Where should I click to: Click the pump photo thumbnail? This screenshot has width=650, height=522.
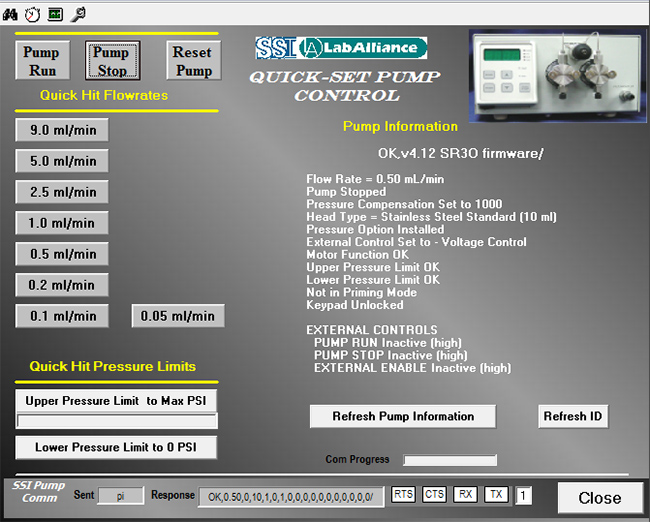[x=557, y=75]
